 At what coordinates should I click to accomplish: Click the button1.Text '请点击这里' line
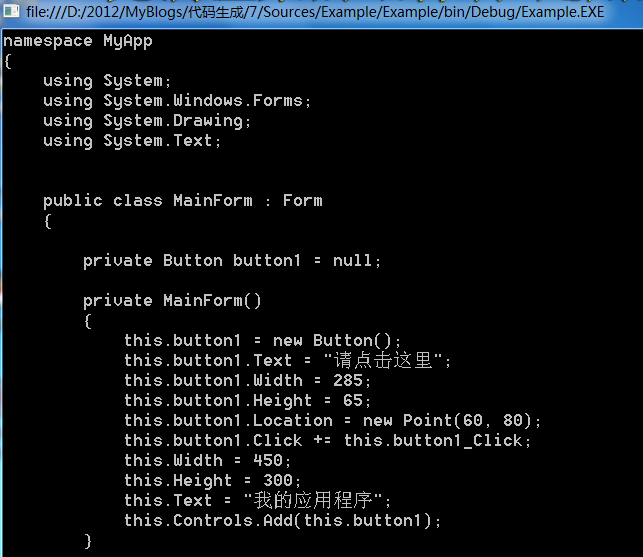[287, 361]
